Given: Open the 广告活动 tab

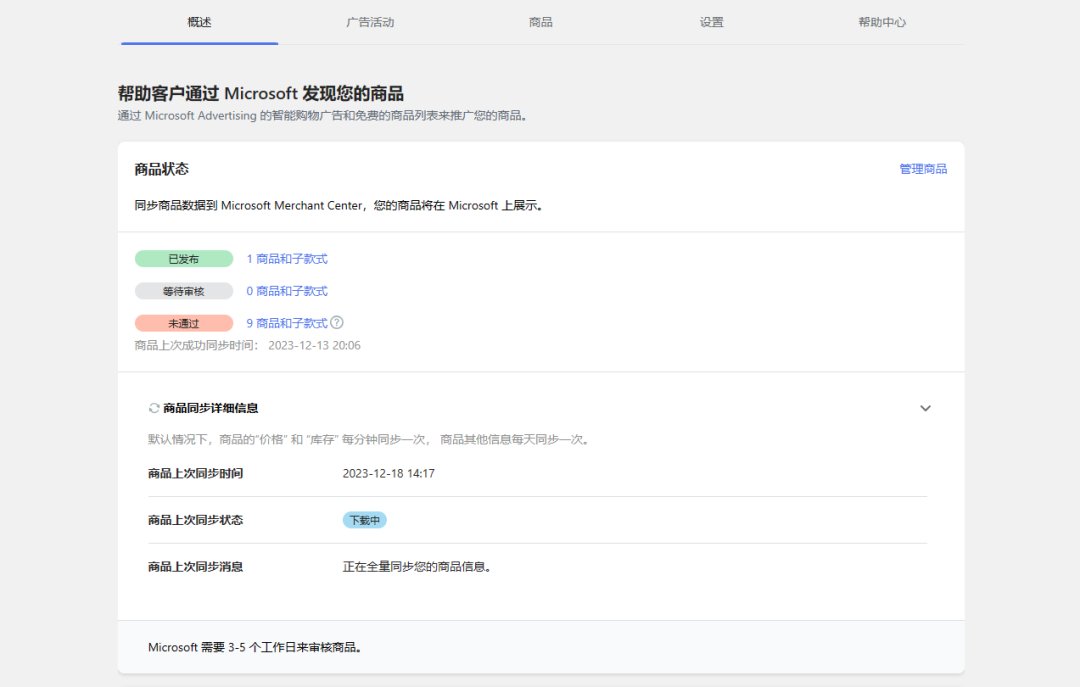Looking at the screenshot, I should pyautogui.click(x=370, y=22).
